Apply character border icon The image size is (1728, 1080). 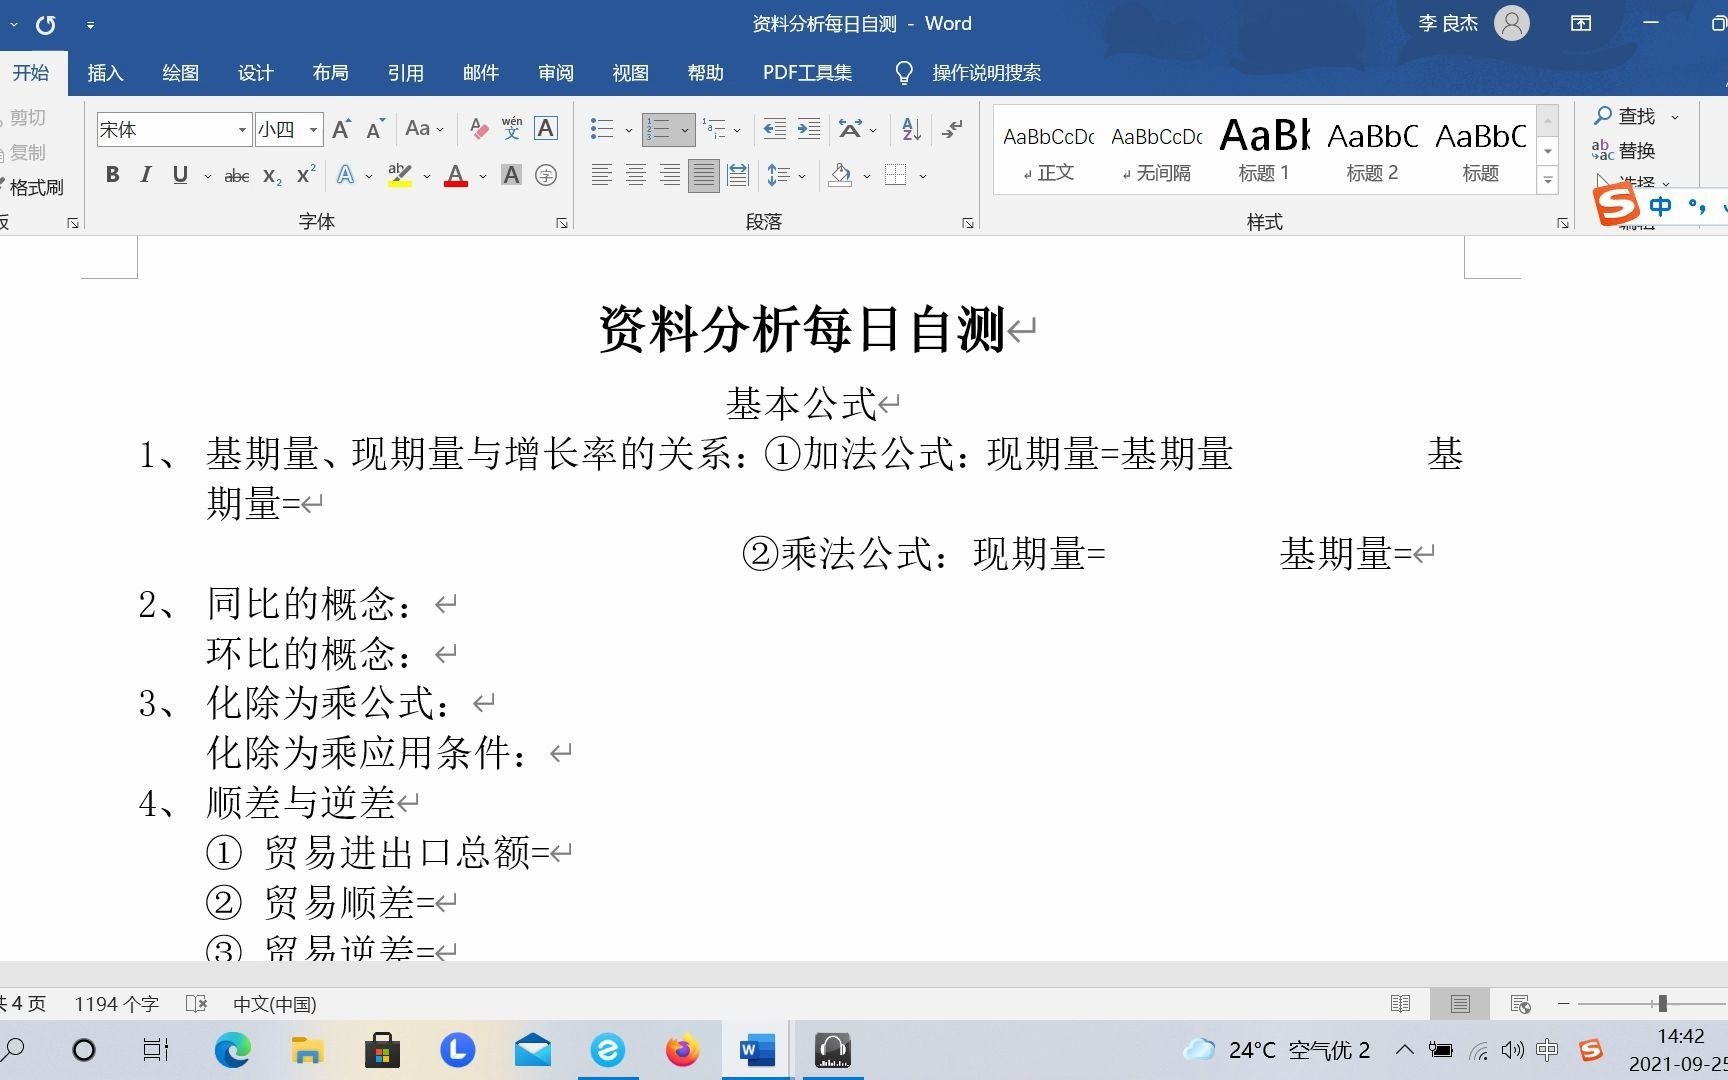coord(546,129)
